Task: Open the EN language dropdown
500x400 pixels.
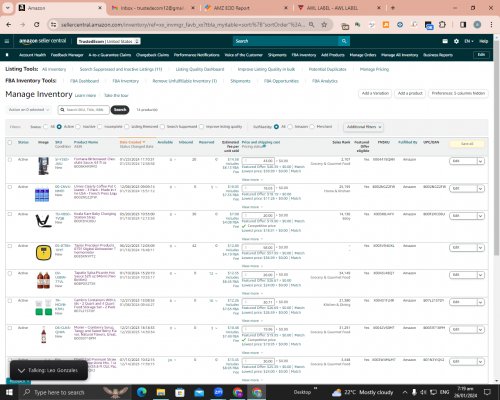Action: [469, 41]
